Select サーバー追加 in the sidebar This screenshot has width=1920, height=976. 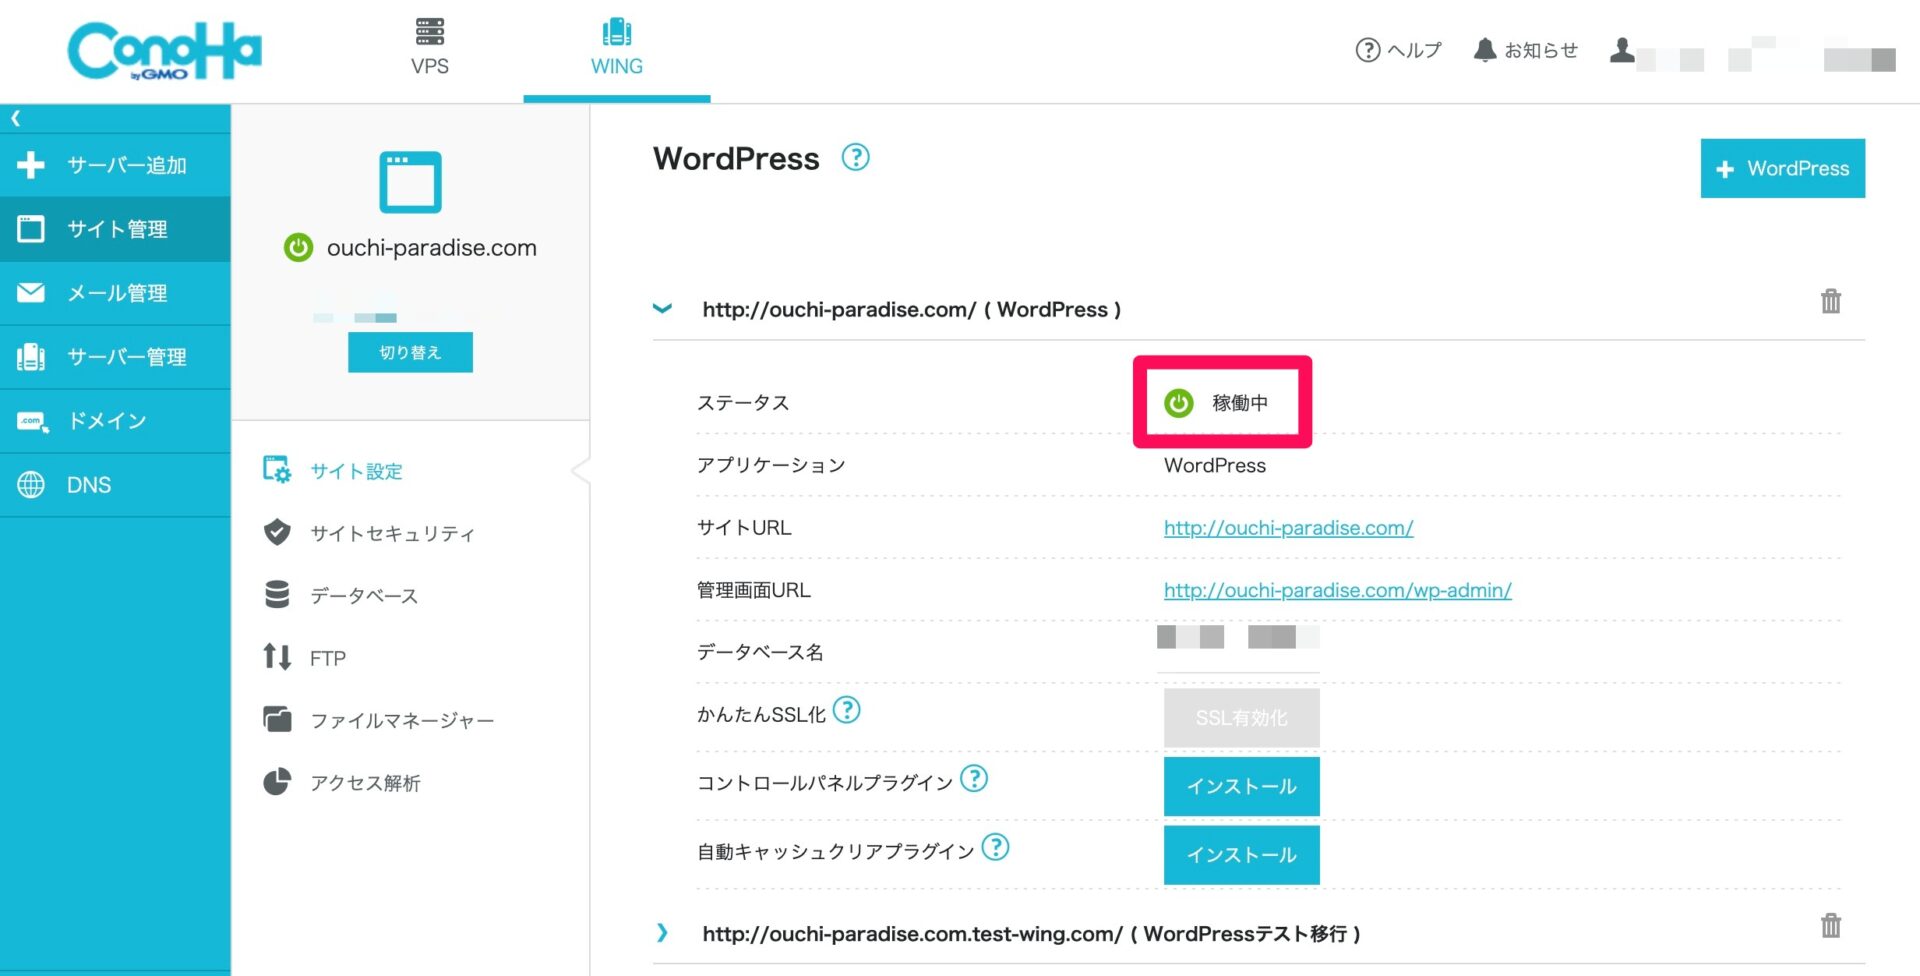(x=115, y=165)
